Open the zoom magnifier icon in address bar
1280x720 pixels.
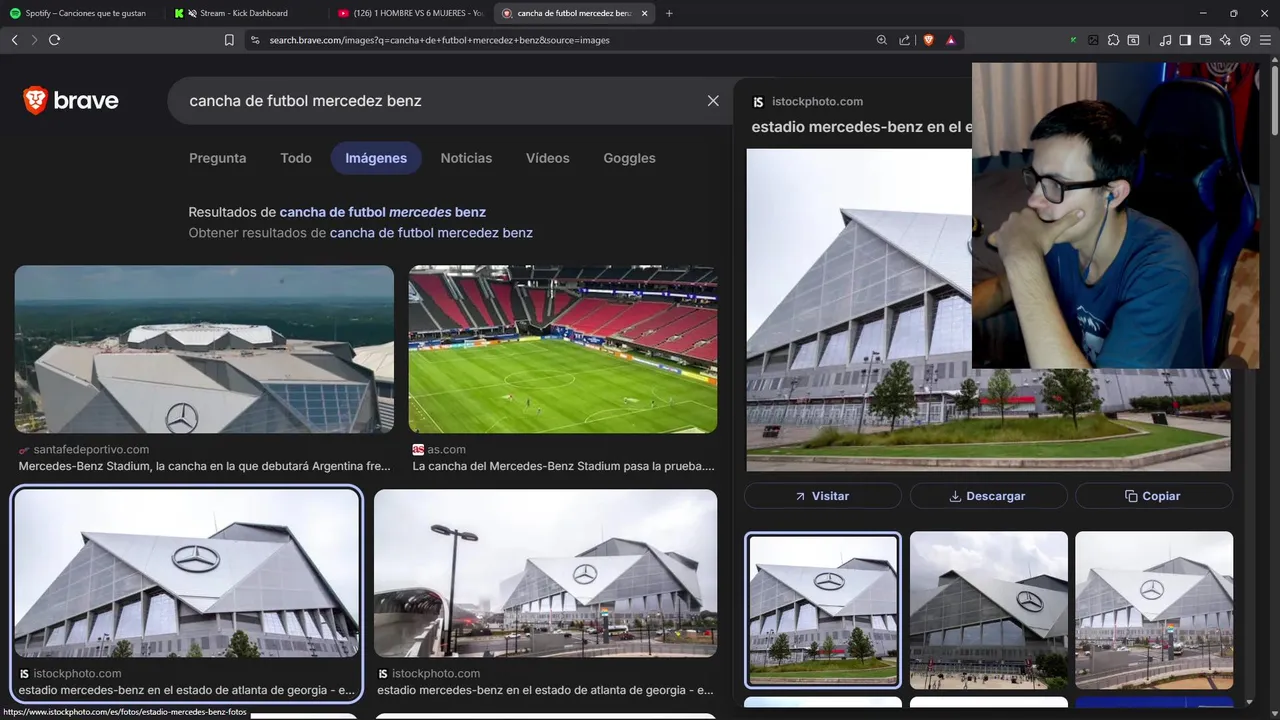pyautogui.click(x=881, y=40)
